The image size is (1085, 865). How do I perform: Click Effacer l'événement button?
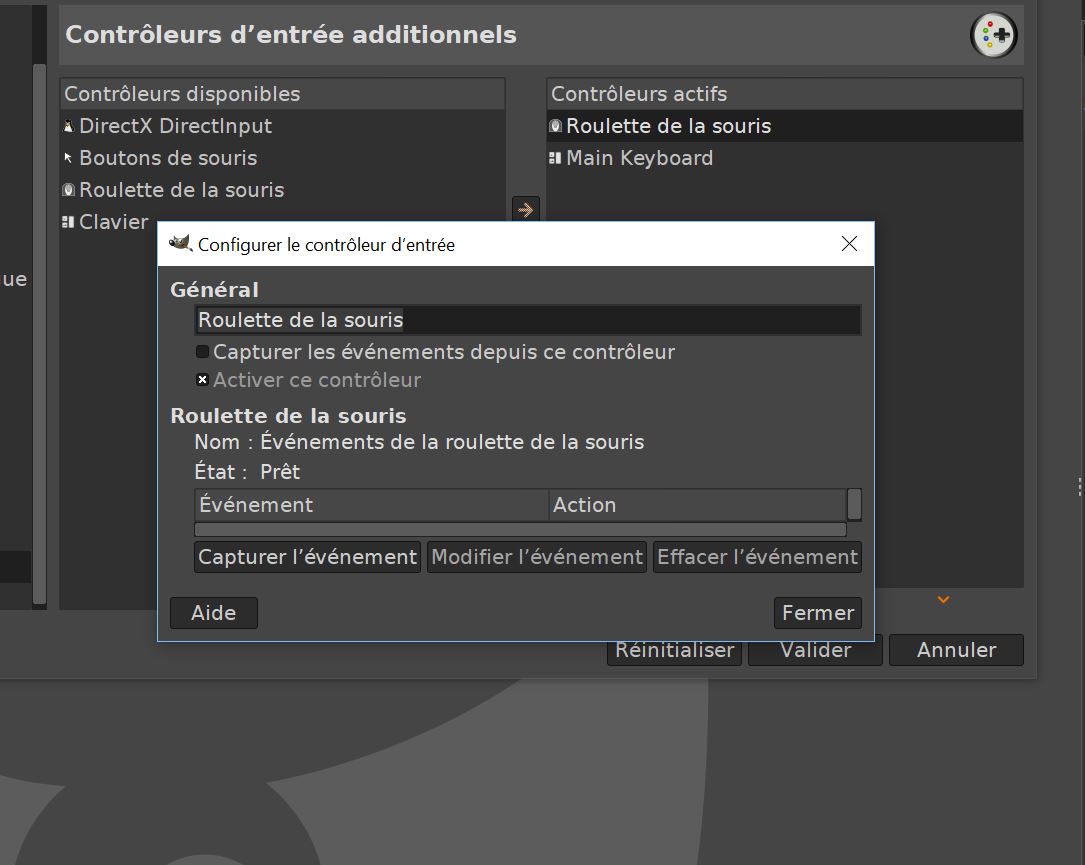coord(757,557)
